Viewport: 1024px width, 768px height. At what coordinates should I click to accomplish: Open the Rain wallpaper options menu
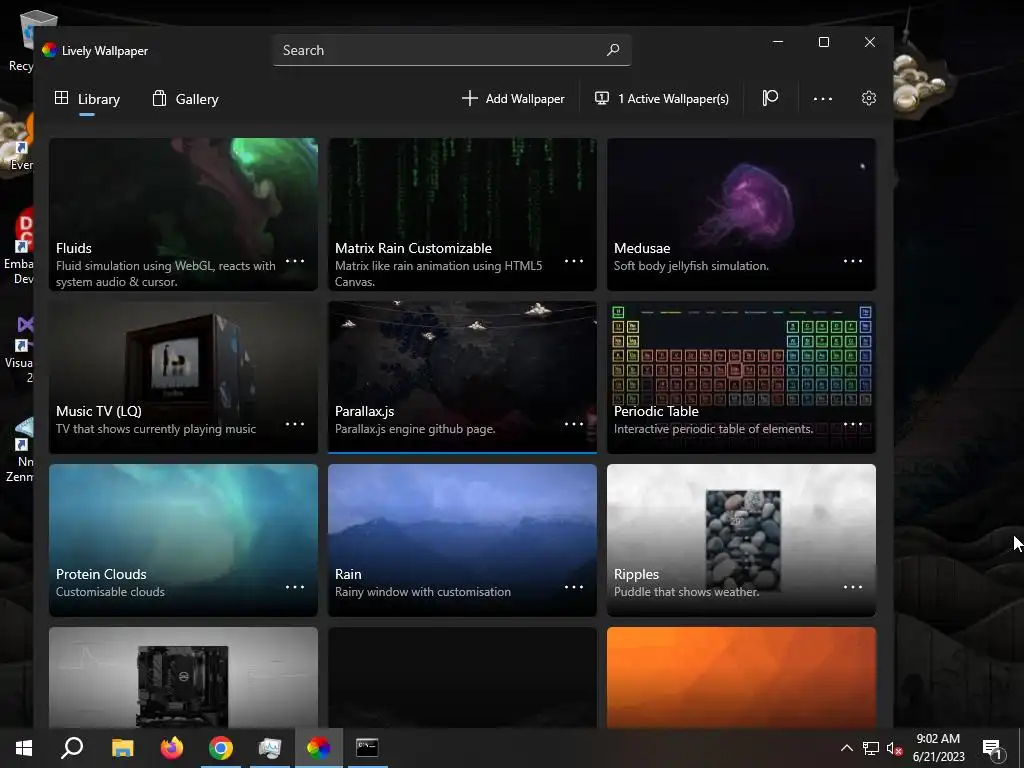574,586
